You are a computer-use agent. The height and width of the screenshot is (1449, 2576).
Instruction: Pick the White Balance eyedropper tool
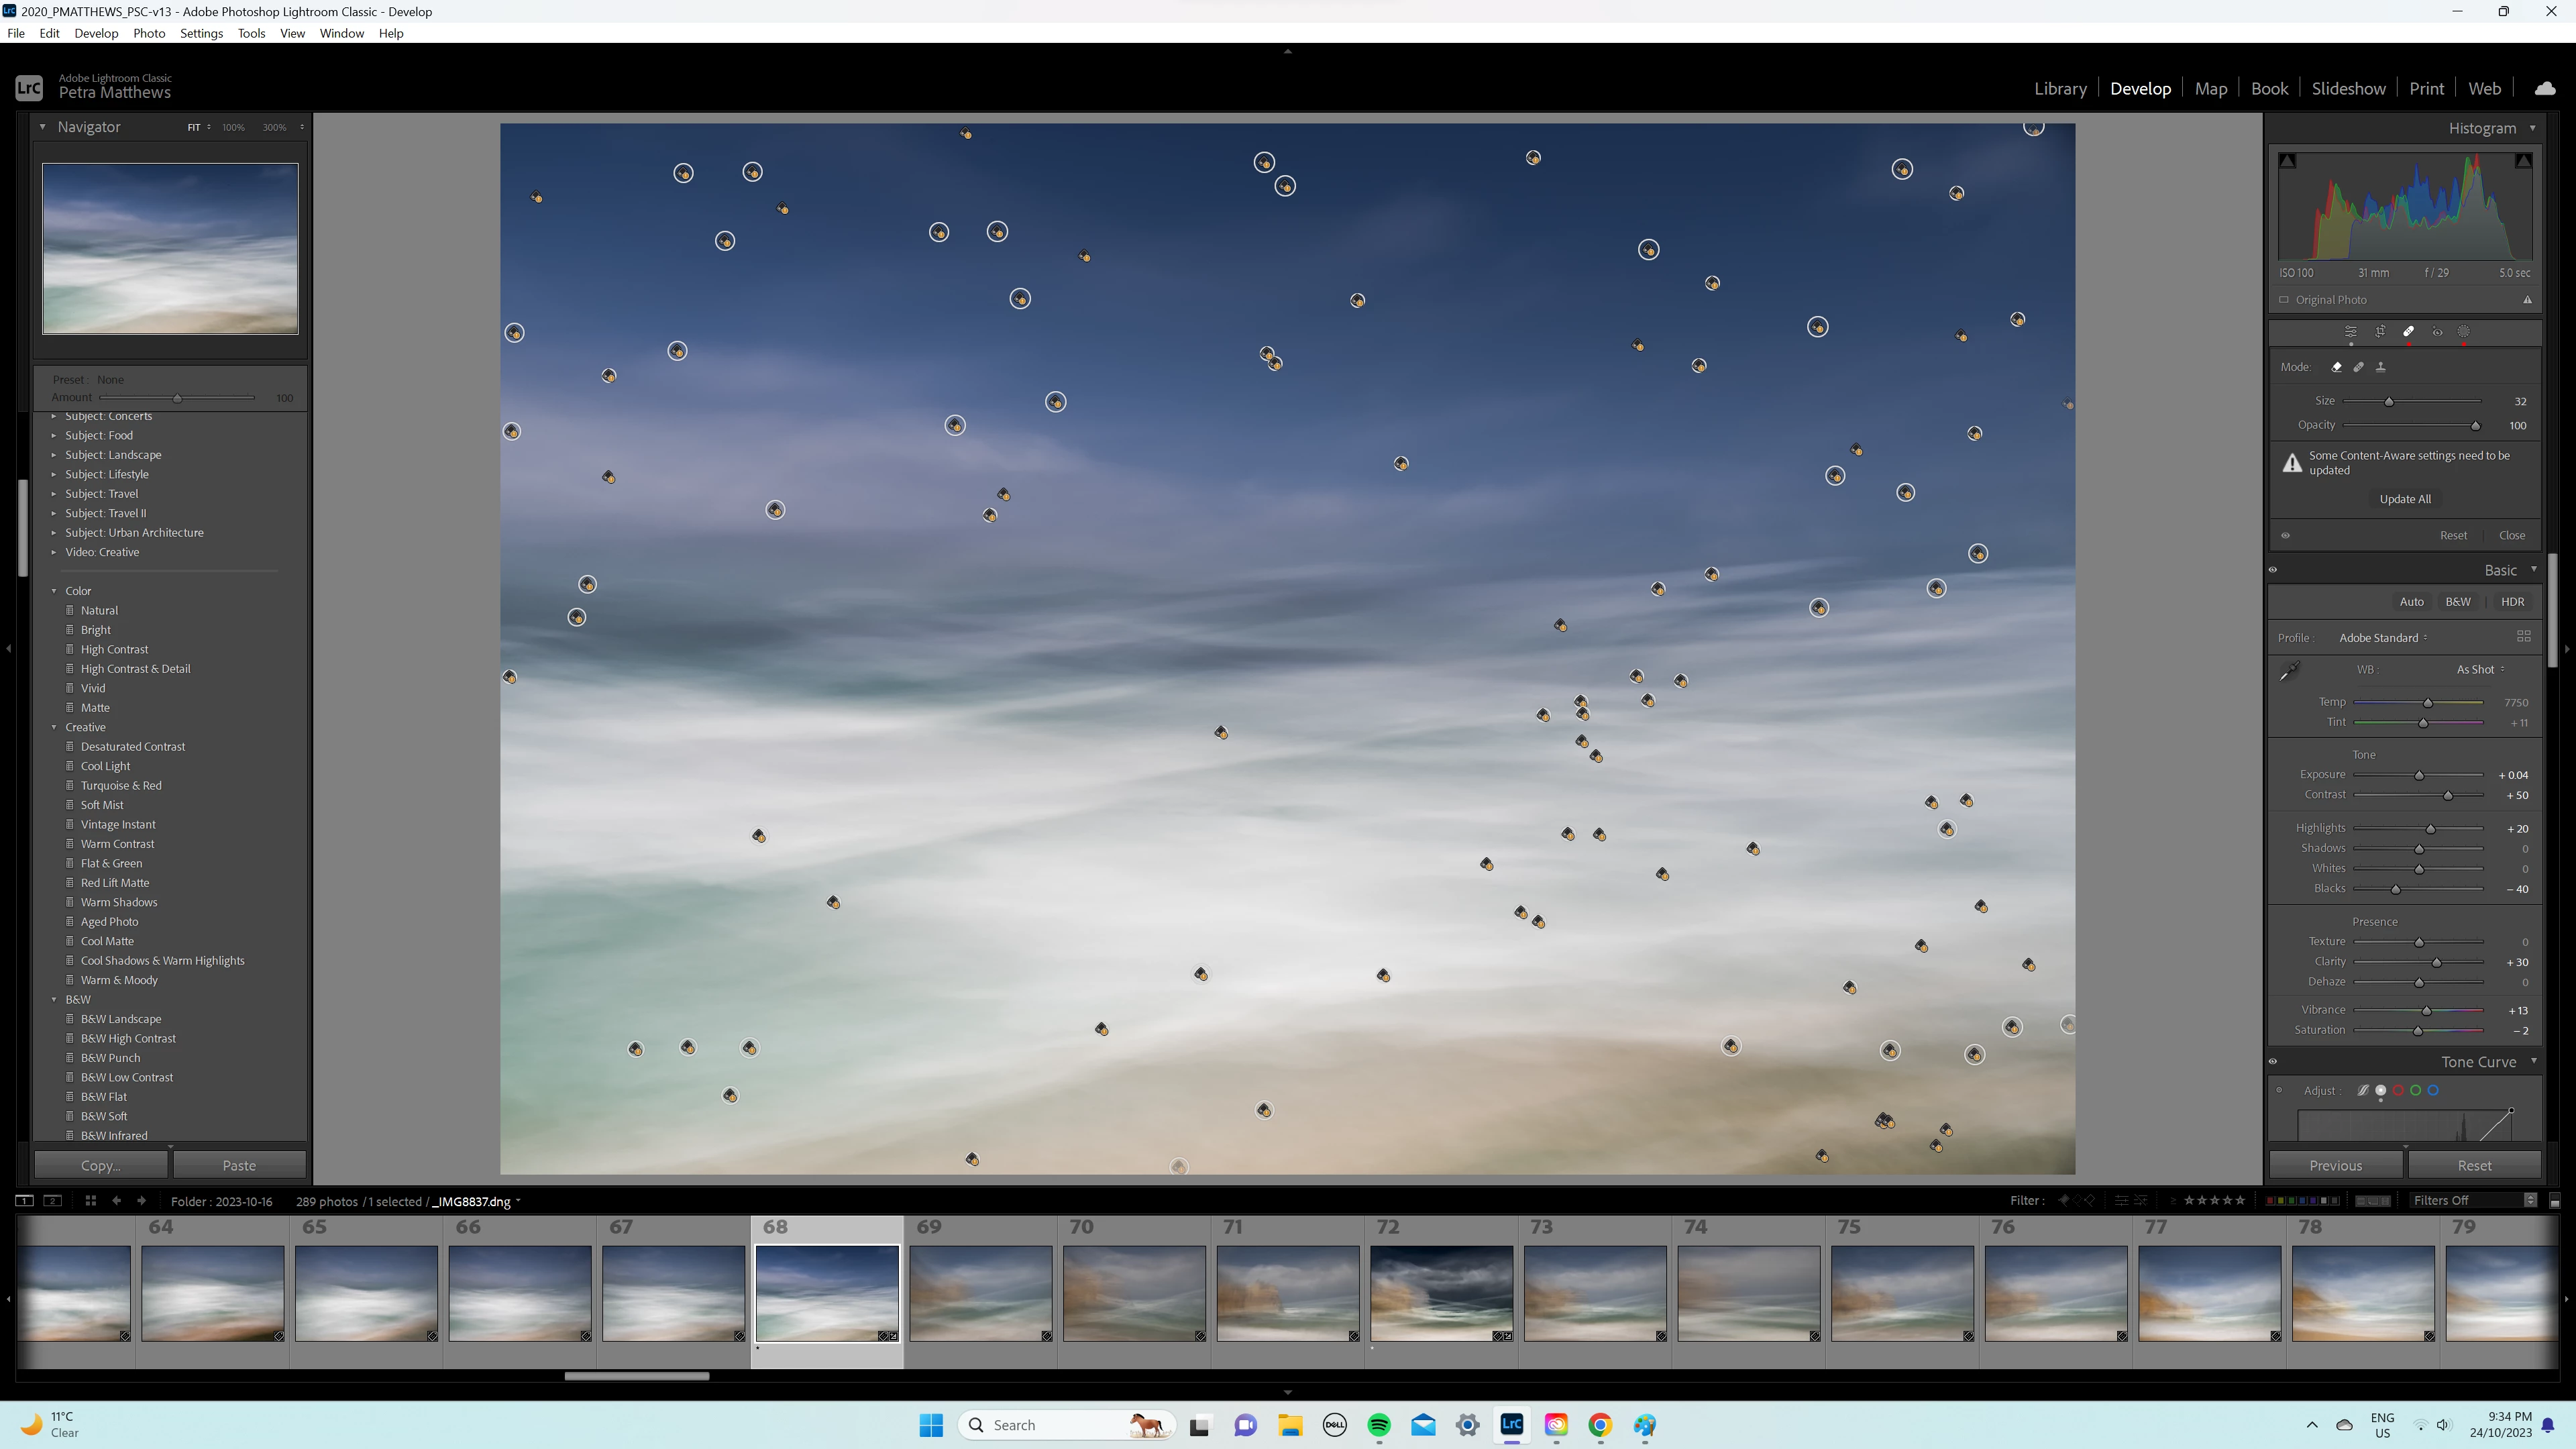(2289, 672)
